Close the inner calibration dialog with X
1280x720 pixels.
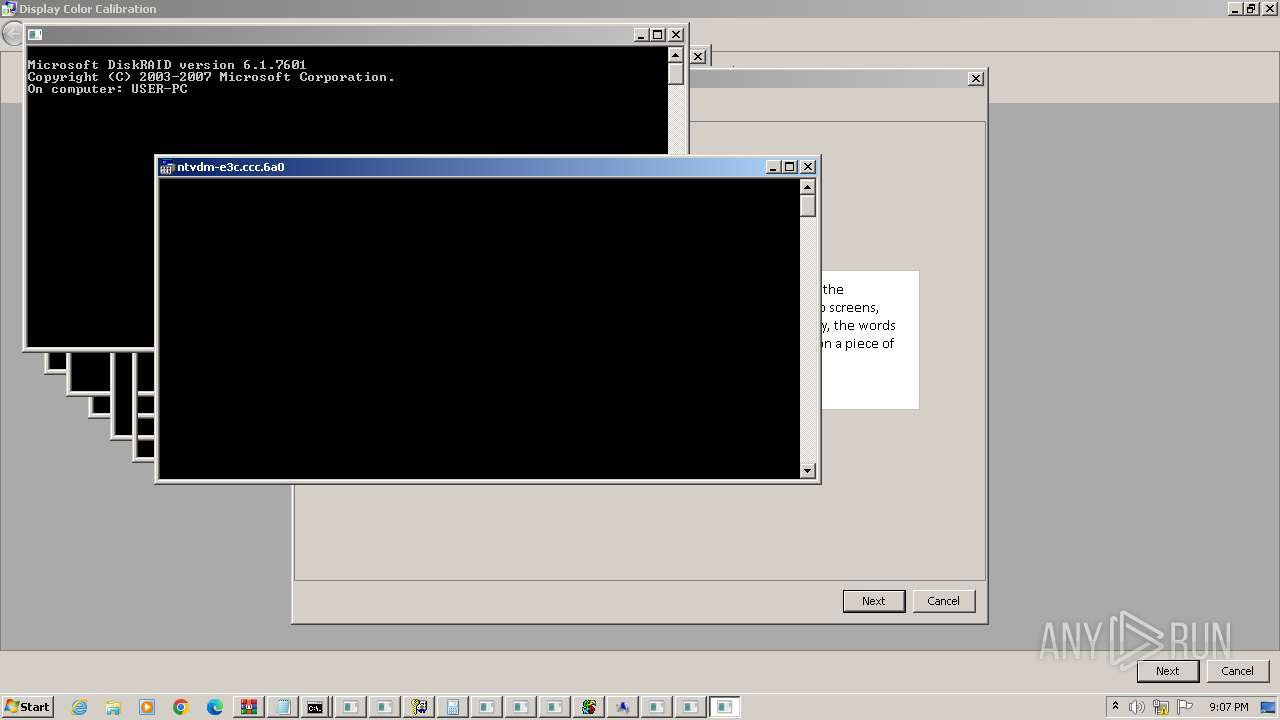(976, 79)
